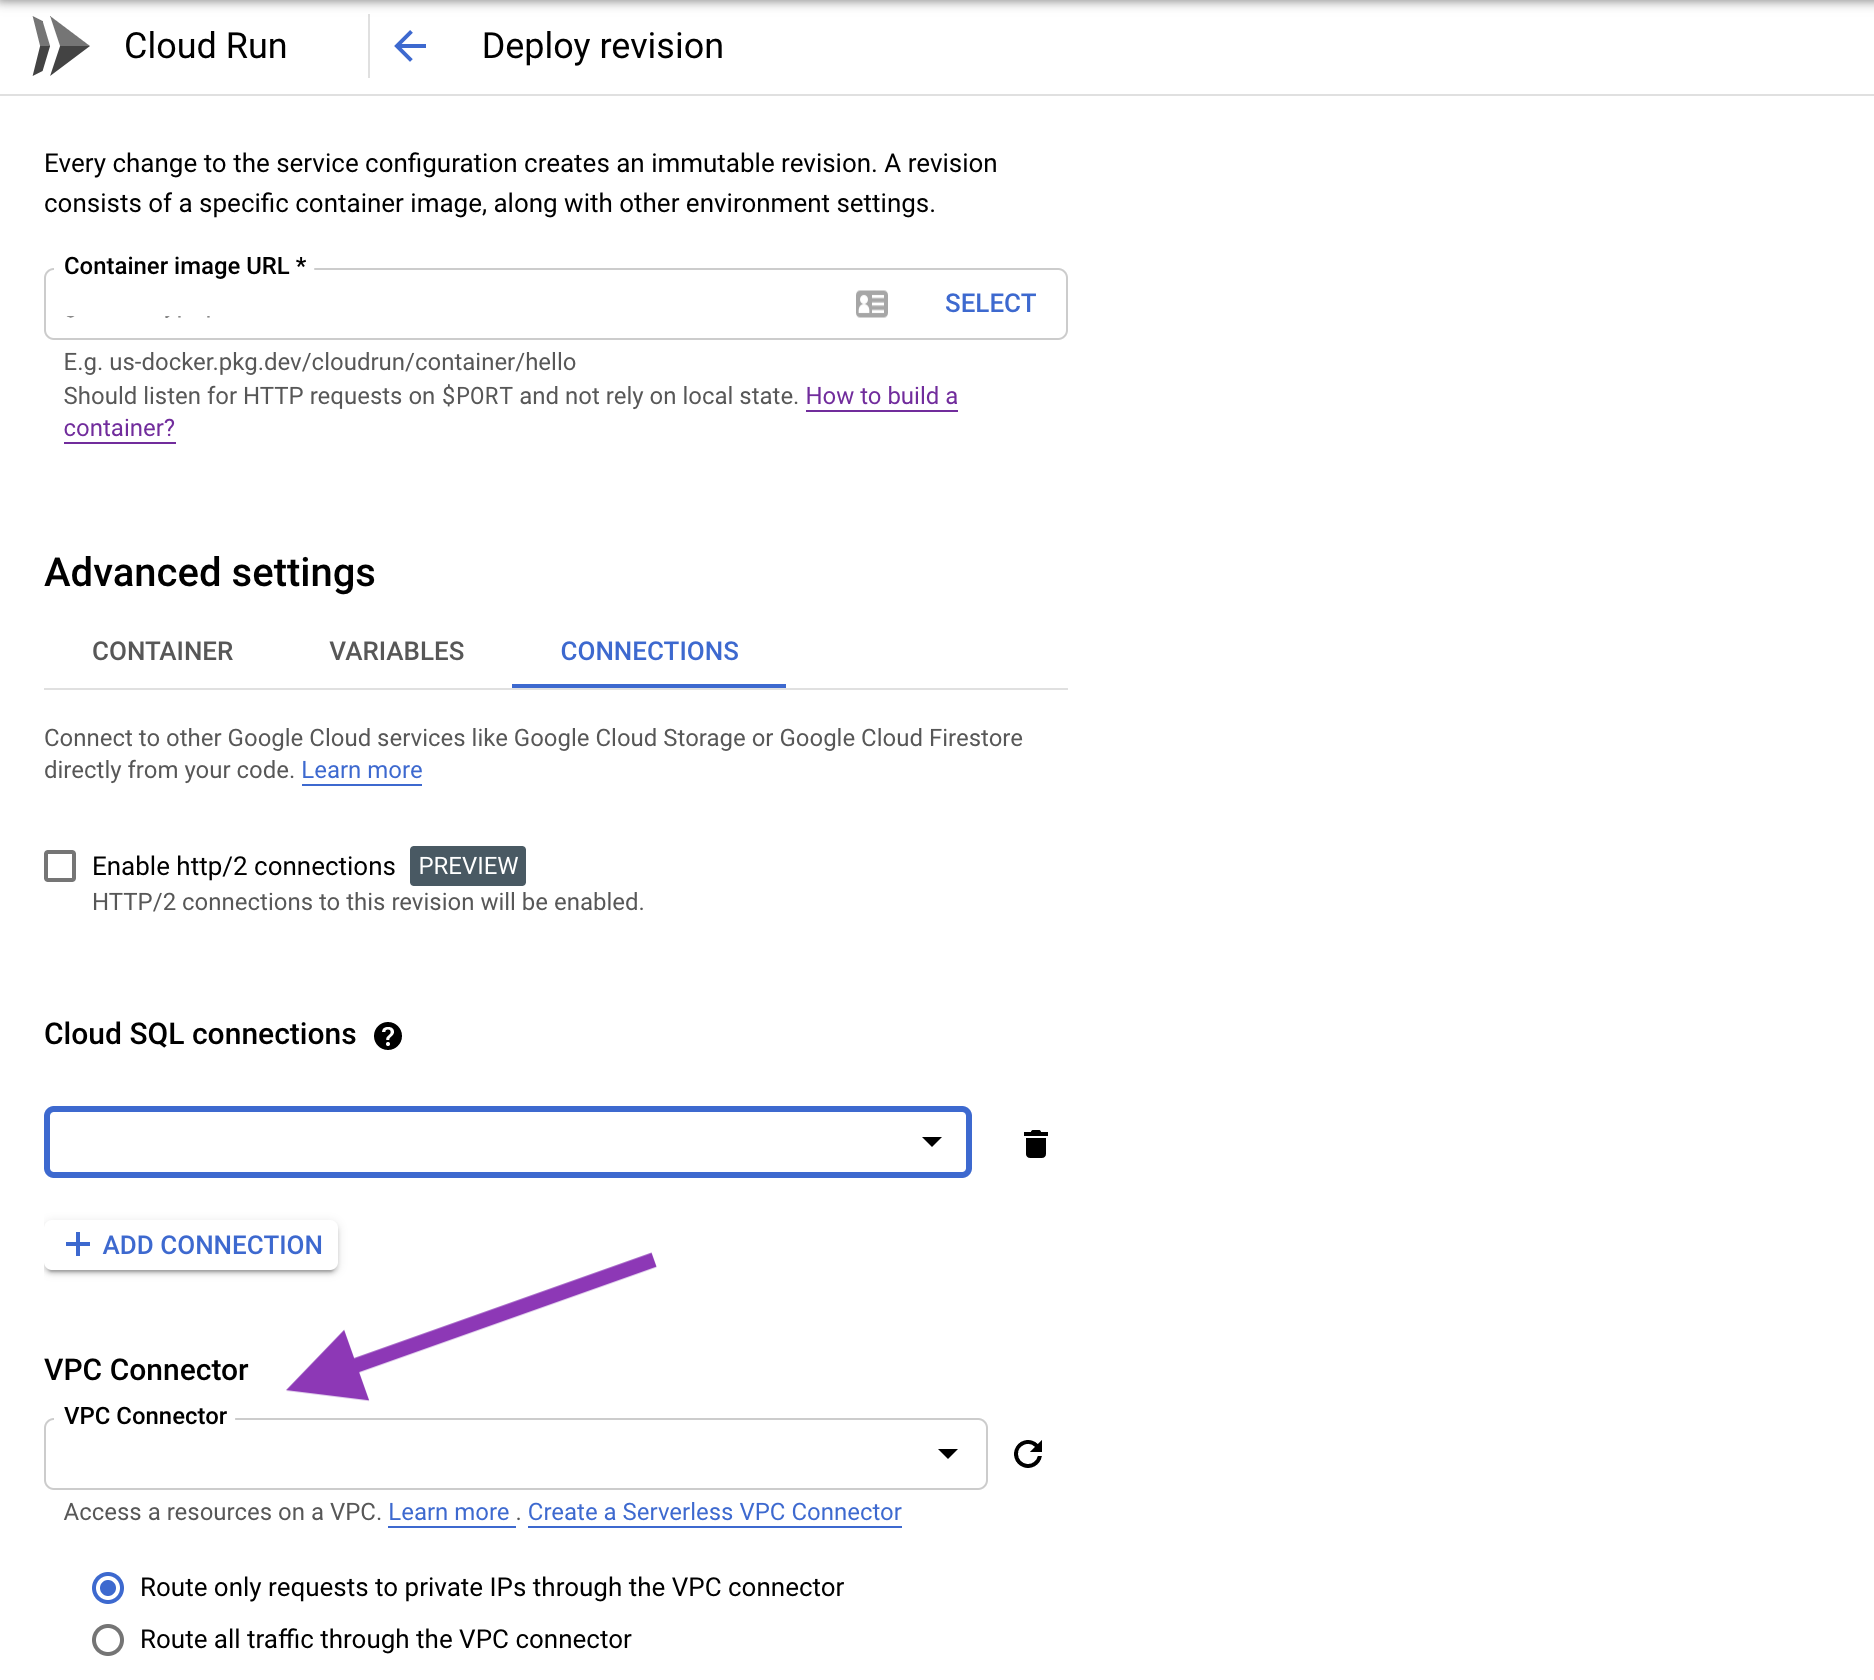Enable http/2 connections checkbox

60,866
